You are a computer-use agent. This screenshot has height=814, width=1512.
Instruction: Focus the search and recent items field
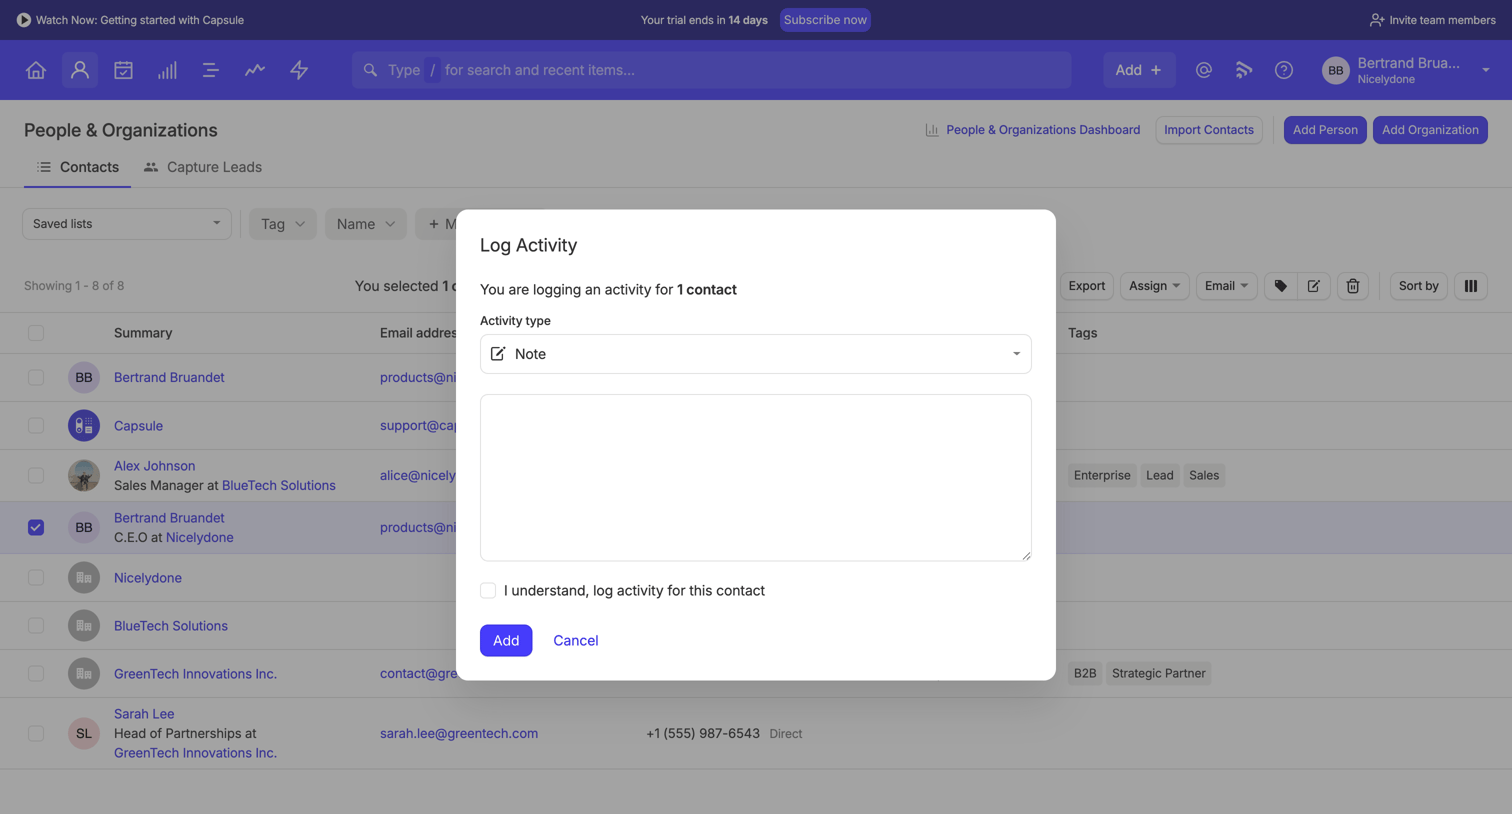click(712, 70)
